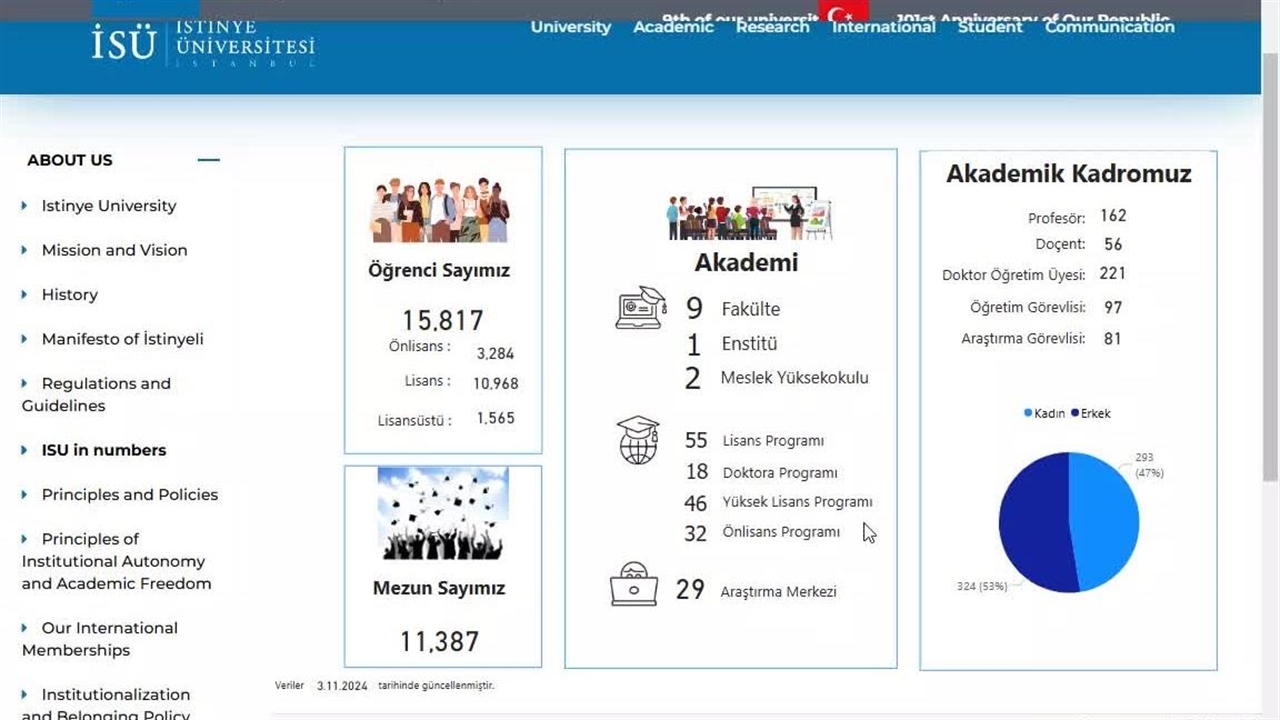Collapse the ABOUT US sidebar section
Viewport: 1280px width, 720px height.
point(208,160)
